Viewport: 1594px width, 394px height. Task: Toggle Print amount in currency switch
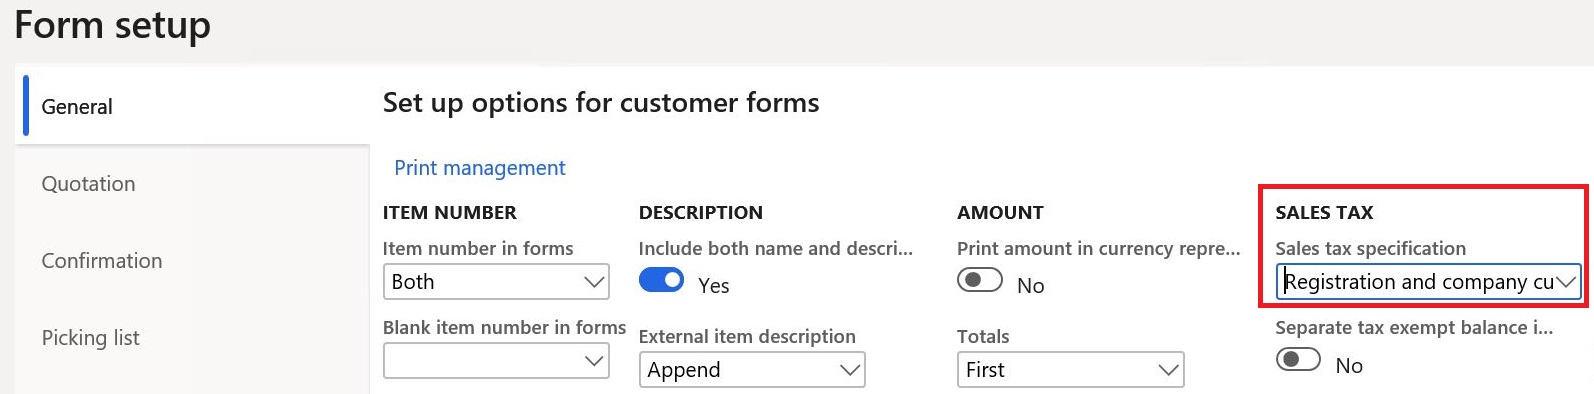click(x=979, y=281)
